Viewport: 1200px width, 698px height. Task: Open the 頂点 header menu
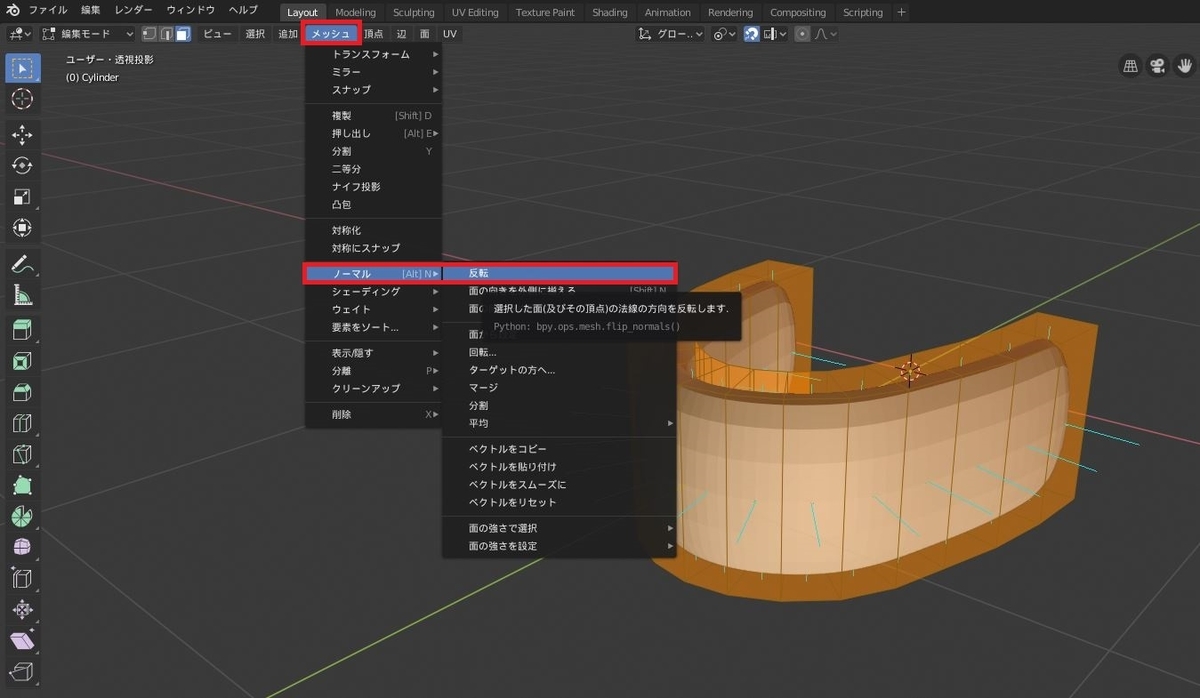pyautogui.click(x=373, y=34)
